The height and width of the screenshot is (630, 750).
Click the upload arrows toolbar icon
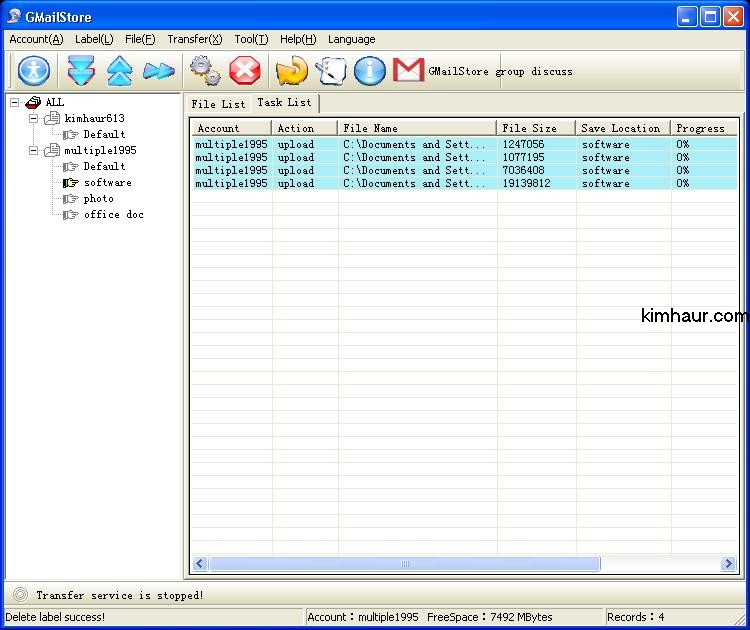coord(120,71)
